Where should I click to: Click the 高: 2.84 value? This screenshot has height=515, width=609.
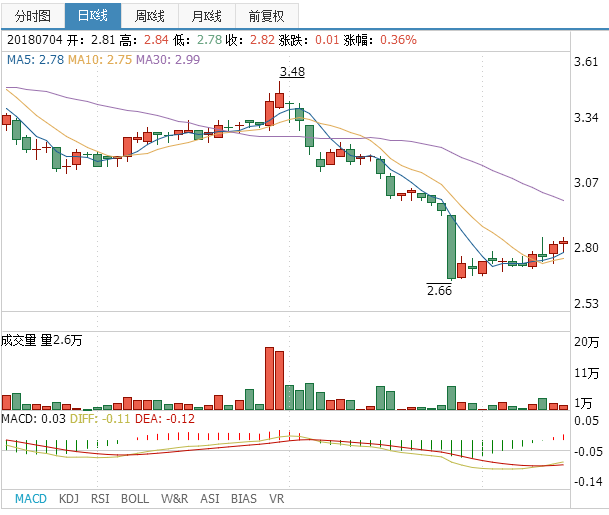coord(156,40)
